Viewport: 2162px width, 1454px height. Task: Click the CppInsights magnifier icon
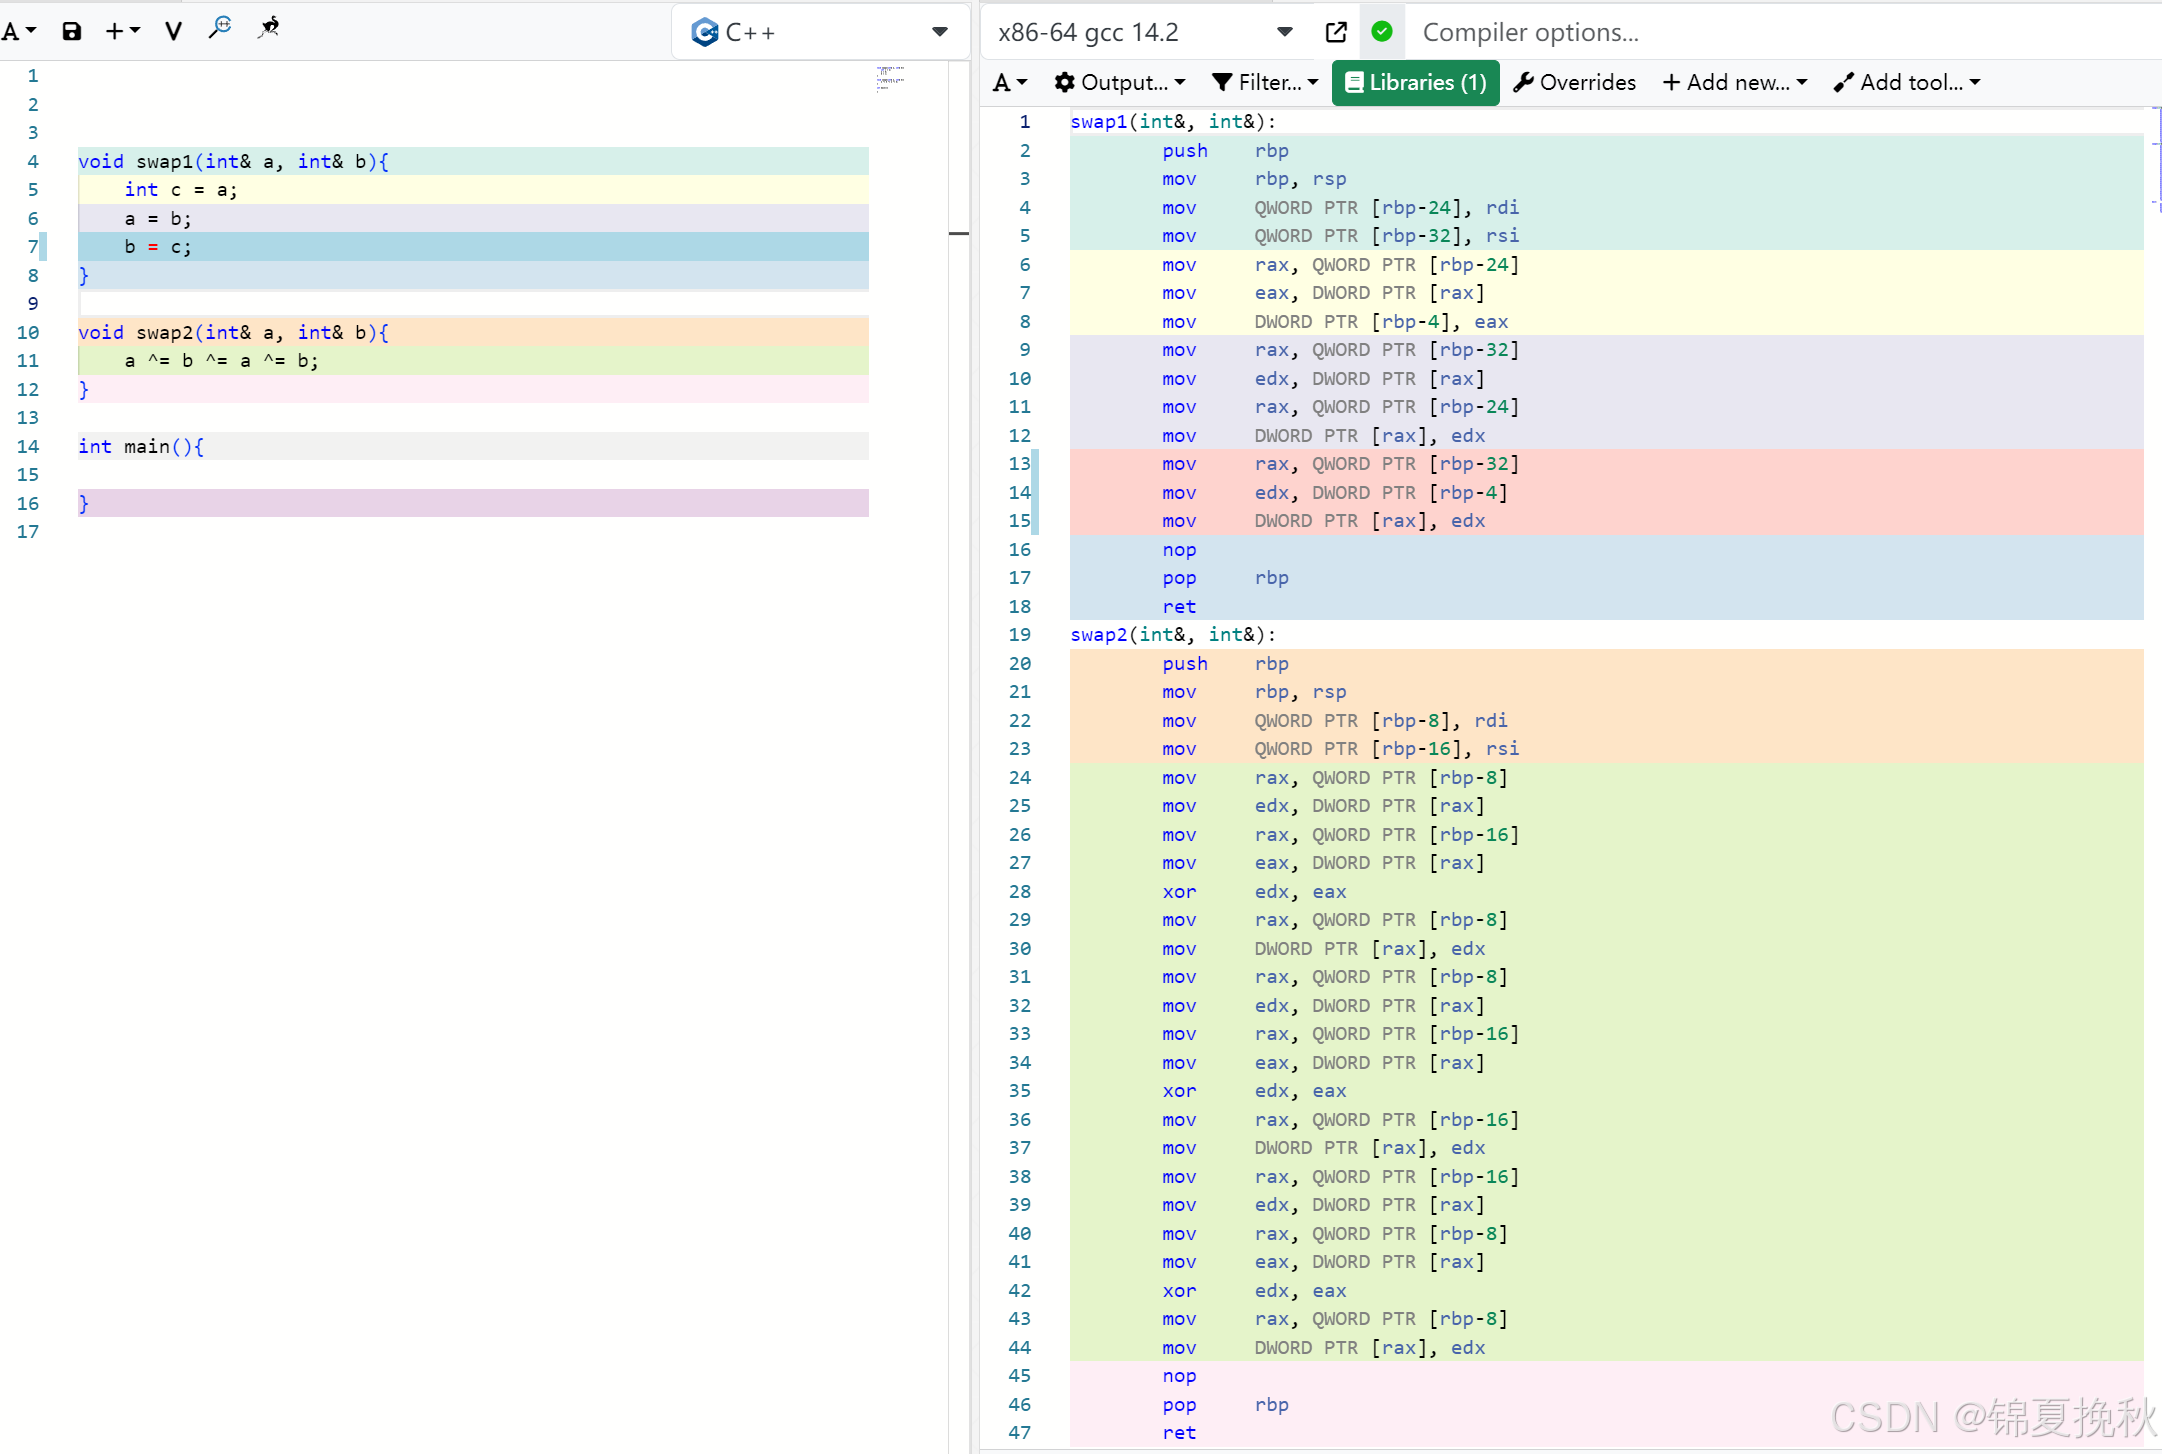tap(220, 28)
